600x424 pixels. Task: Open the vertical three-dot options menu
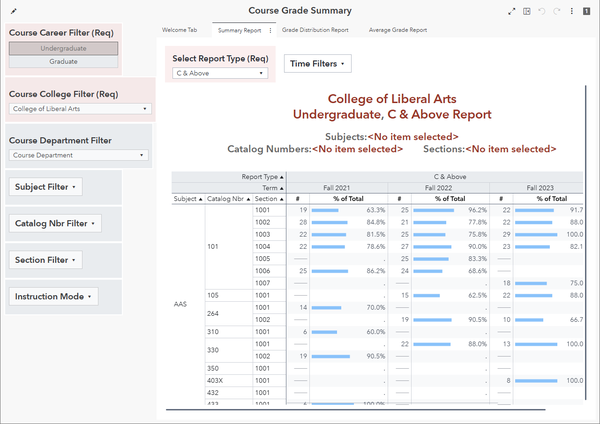click(572, 11)
